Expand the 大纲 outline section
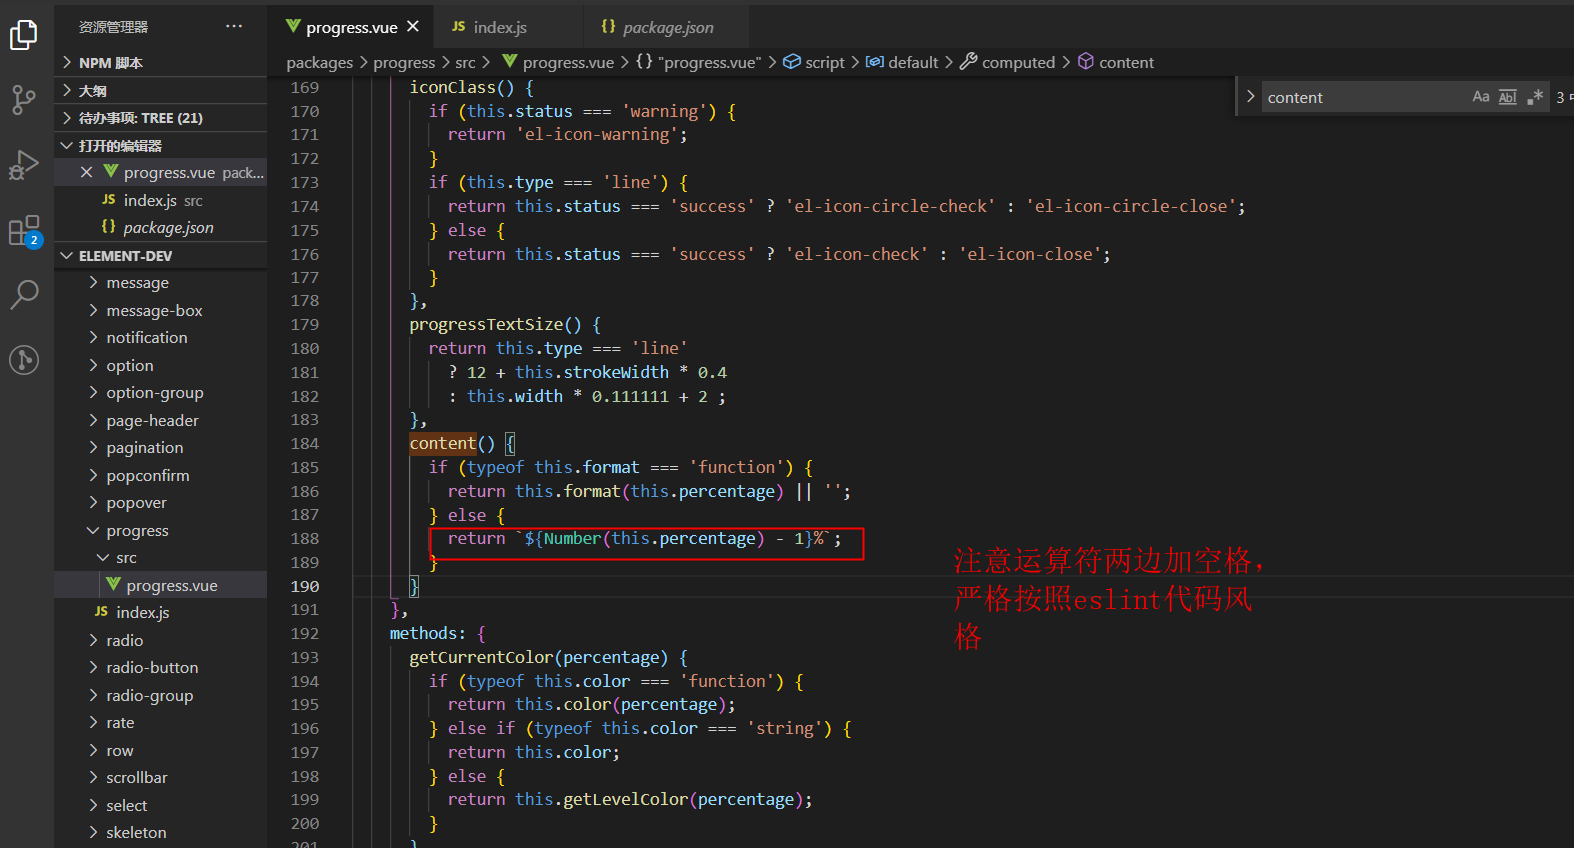This screenshot has width=1574, height=848. [160, 90]
